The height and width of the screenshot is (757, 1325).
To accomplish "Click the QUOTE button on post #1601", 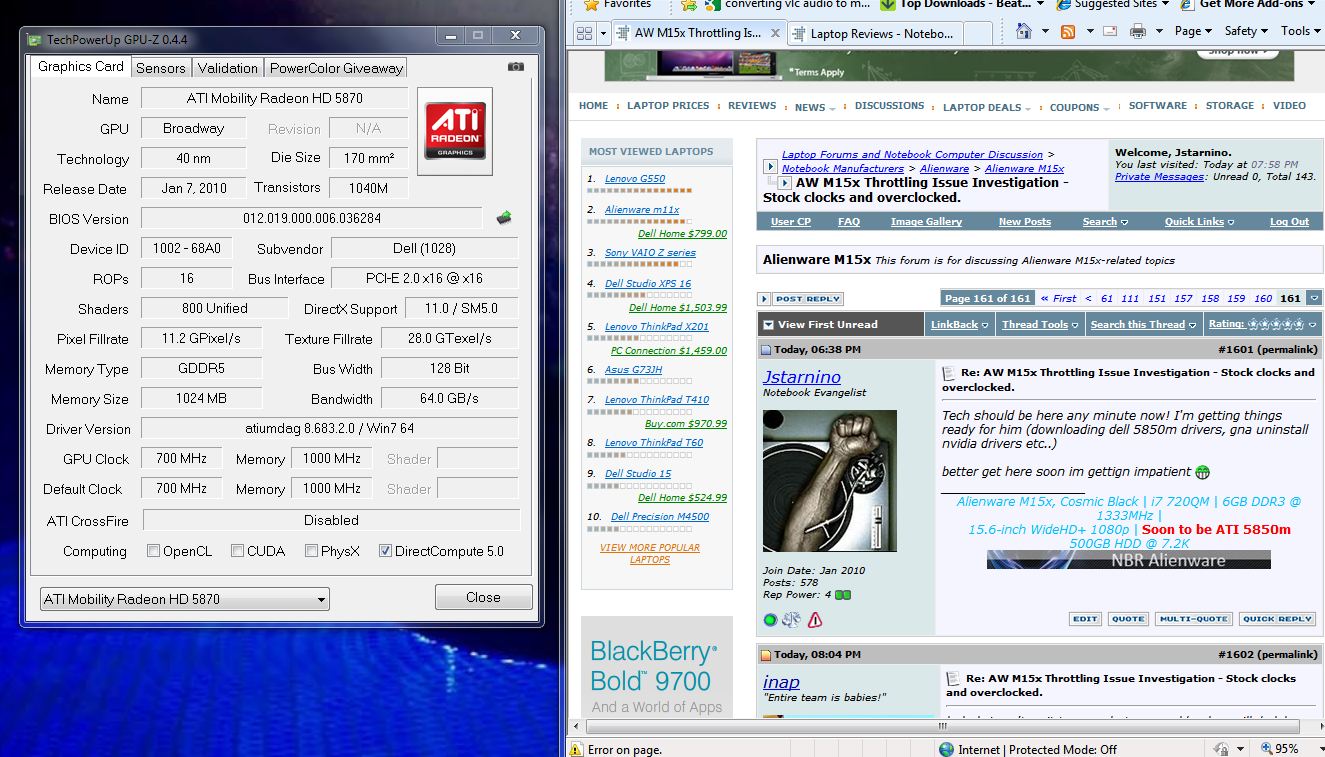I will pyautogui.click(x=1128, y=619).
